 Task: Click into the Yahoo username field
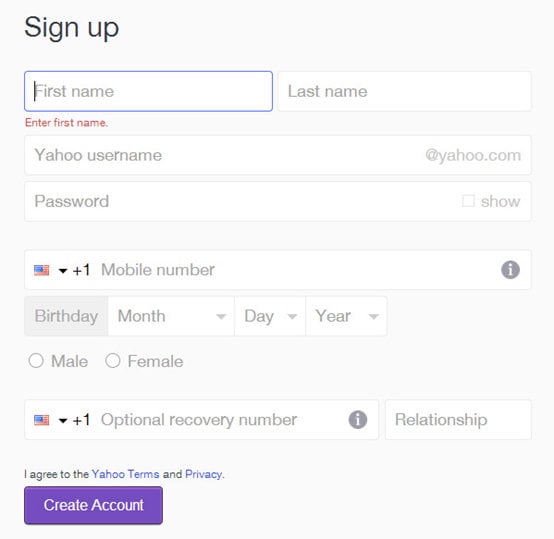pos(278,155)
